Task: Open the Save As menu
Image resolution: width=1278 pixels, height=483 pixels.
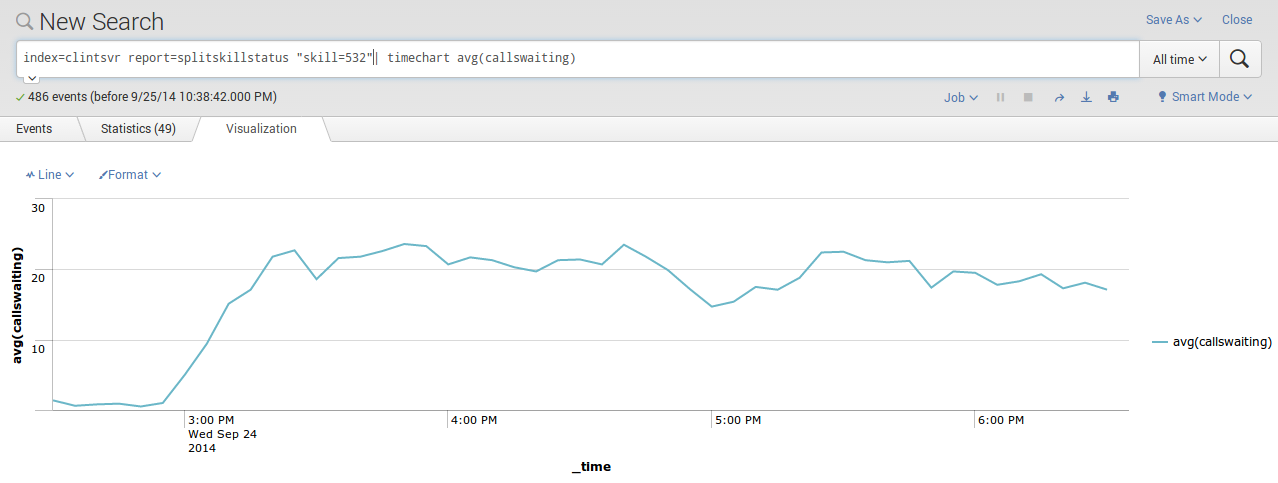Action: tap(1173, 20)
